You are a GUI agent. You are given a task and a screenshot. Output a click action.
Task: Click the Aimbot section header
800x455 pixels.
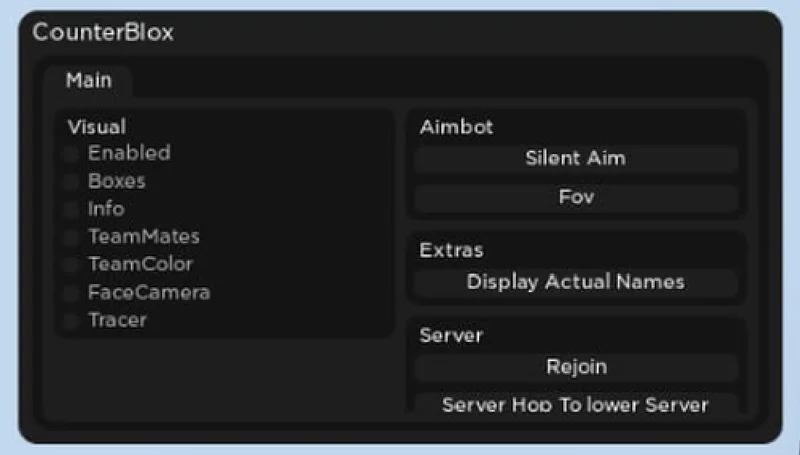[456, 127]
